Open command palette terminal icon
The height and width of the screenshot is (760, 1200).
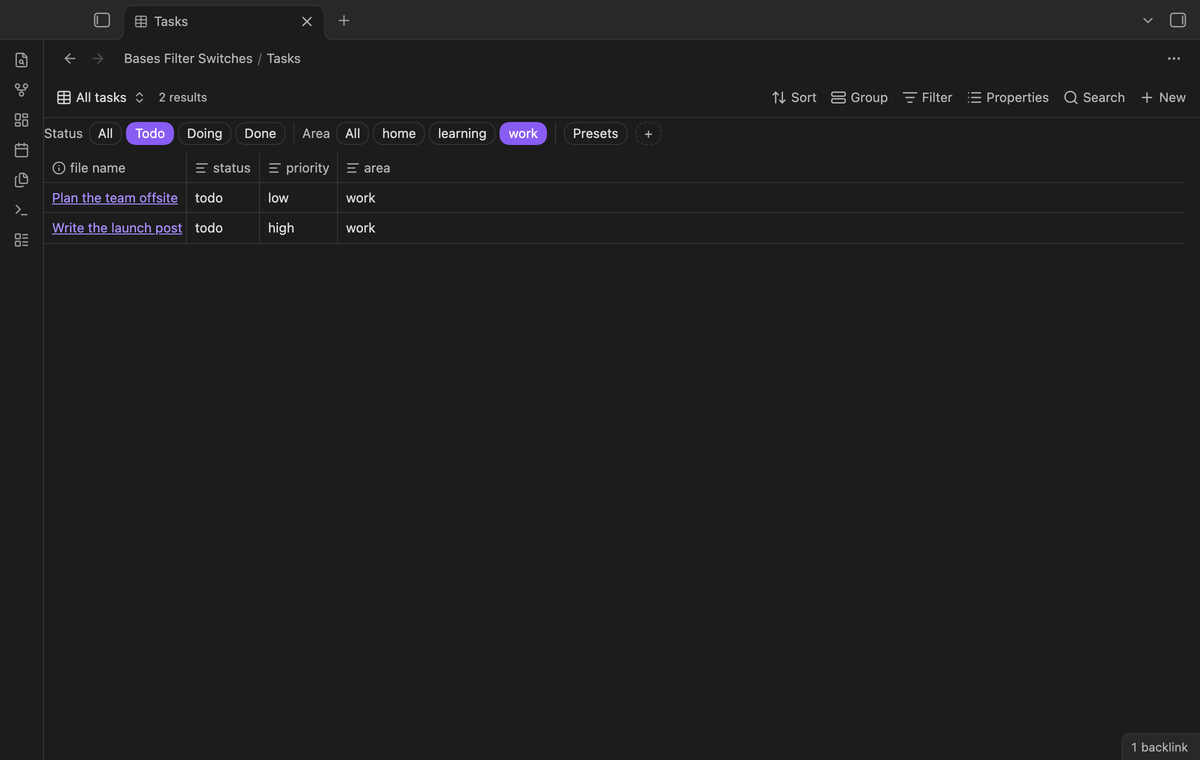click(x=21, y=210)
